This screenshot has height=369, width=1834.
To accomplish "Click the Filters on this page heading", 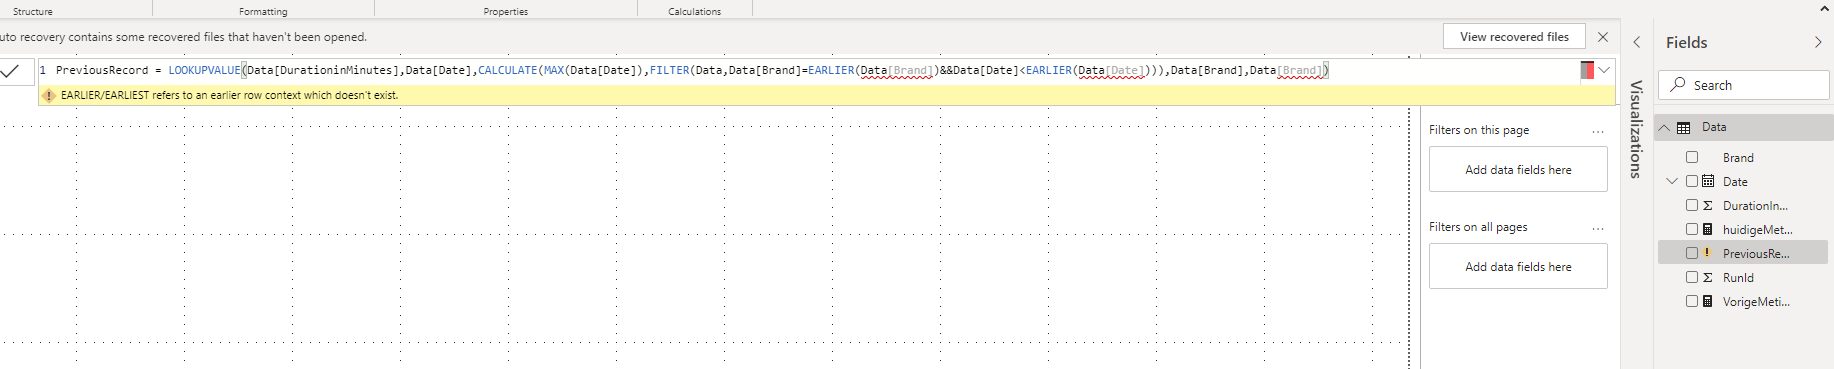I will pos(1478,130).
